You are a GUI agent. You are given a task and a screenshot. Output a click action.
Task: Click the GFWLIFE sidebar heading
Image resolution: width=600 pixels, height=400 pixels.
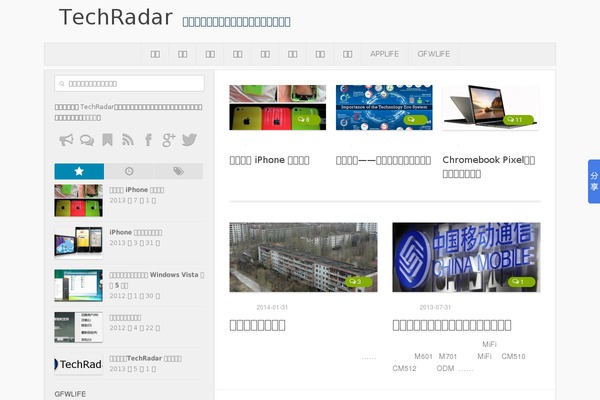point(70,394)
